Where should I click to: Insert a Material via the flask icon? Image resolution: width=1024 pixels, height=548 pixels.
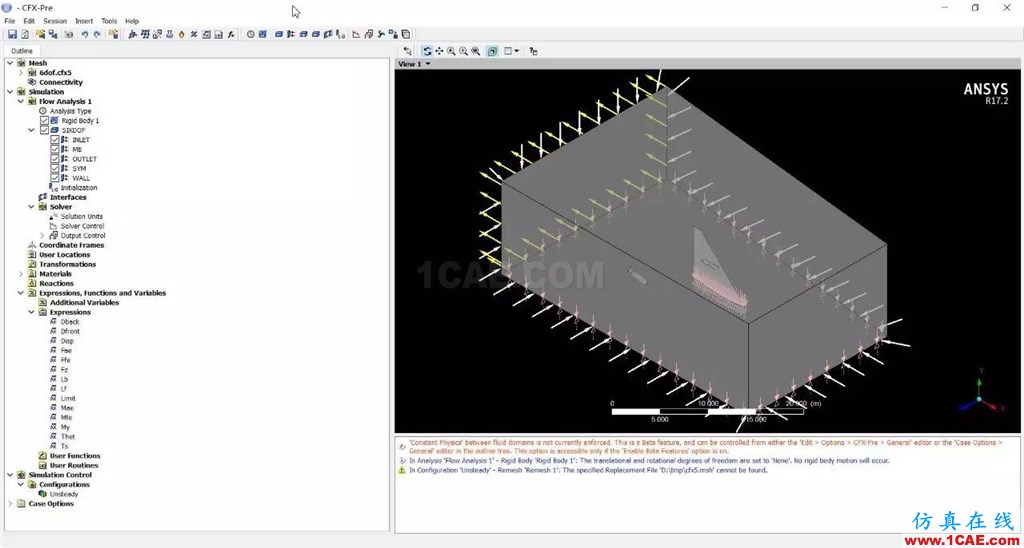170,34
